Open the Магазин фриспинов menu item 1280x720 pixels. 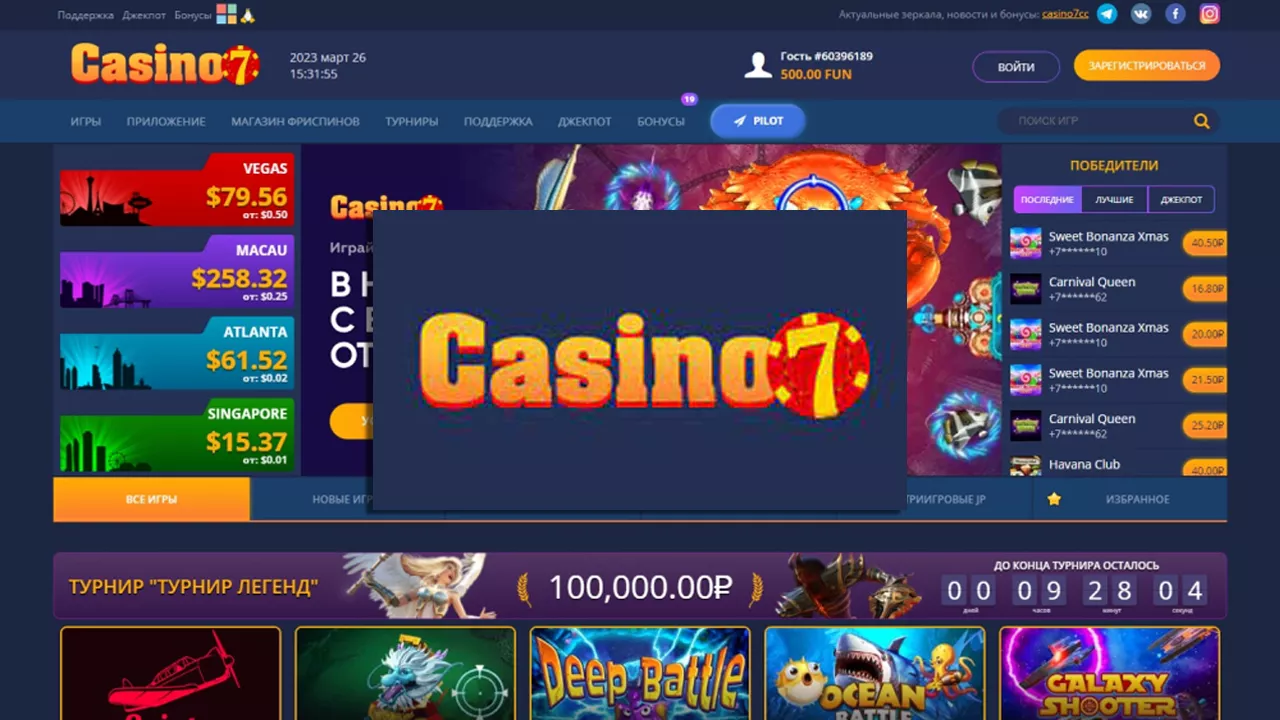coord(295,121)
